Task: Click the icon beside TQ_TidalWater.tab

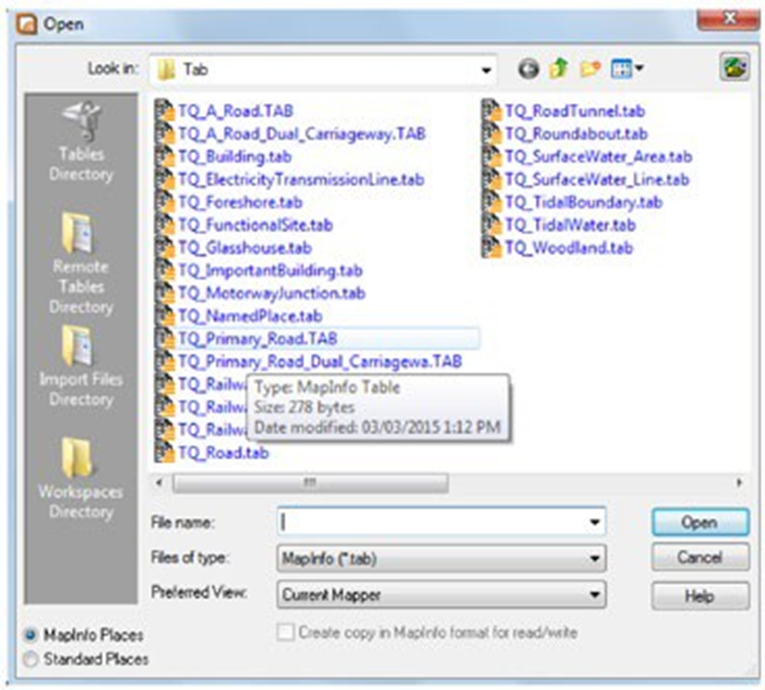Action: tap(491, 225)
